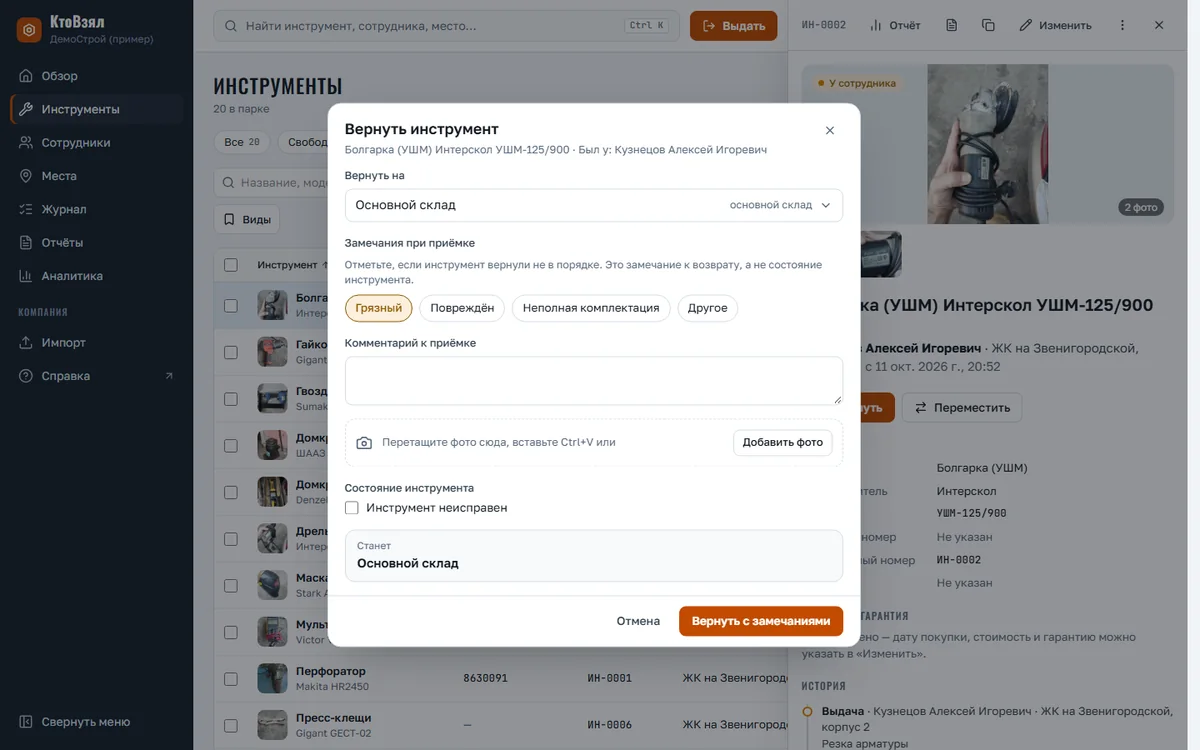Close the tool detail side panel
Viewport: 1200px width, 750px height.
click(1159, 25)
